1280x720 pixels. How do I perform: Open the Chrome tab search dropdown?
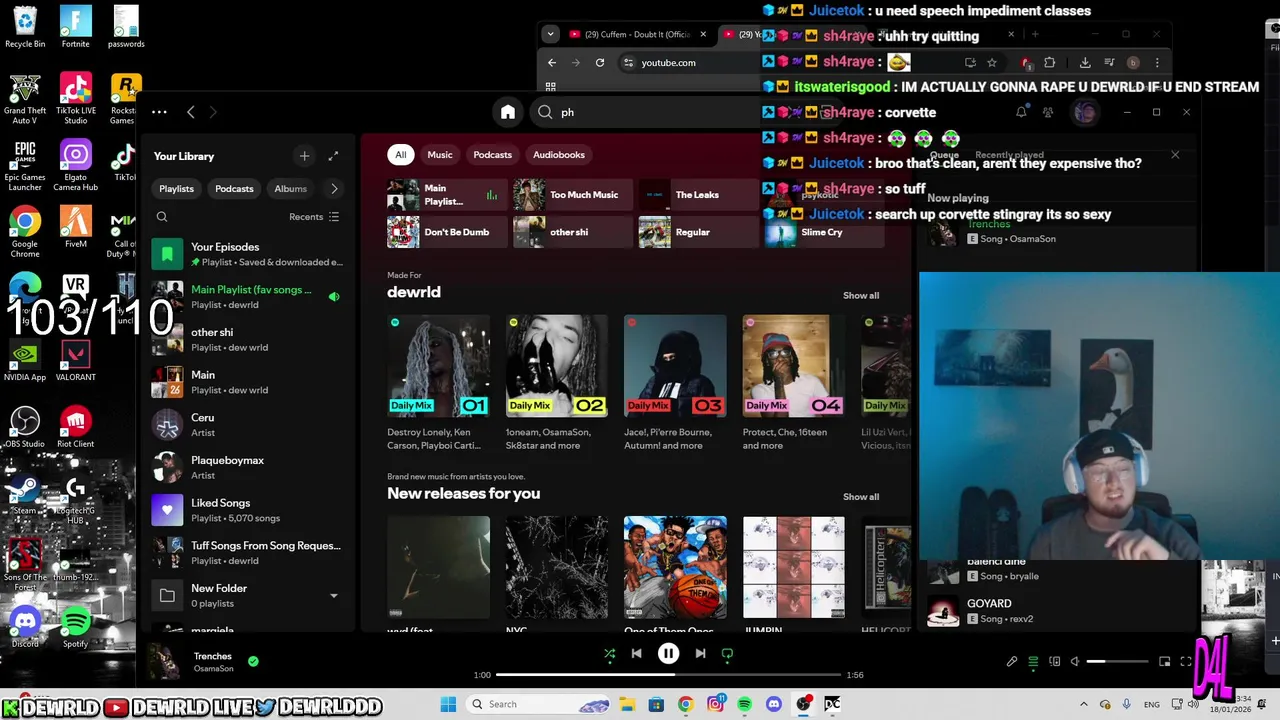point(550,34)
